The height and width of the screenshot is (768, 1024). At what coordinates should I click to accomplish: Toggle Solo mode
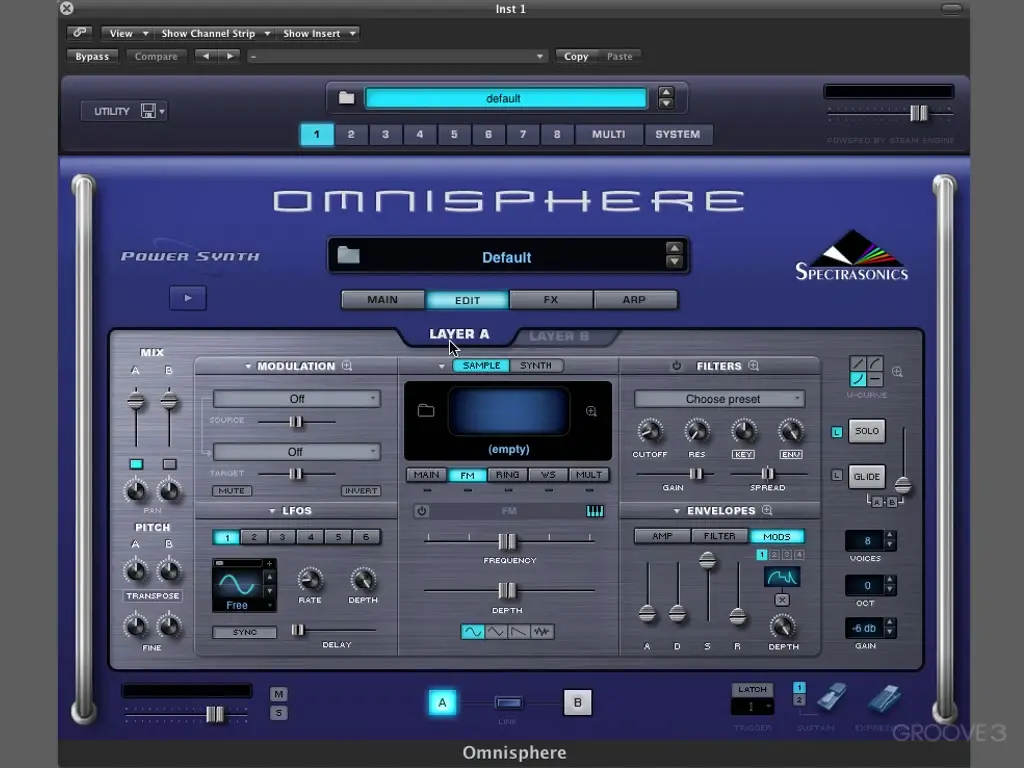pyautogui.click(x=867, y=431)
